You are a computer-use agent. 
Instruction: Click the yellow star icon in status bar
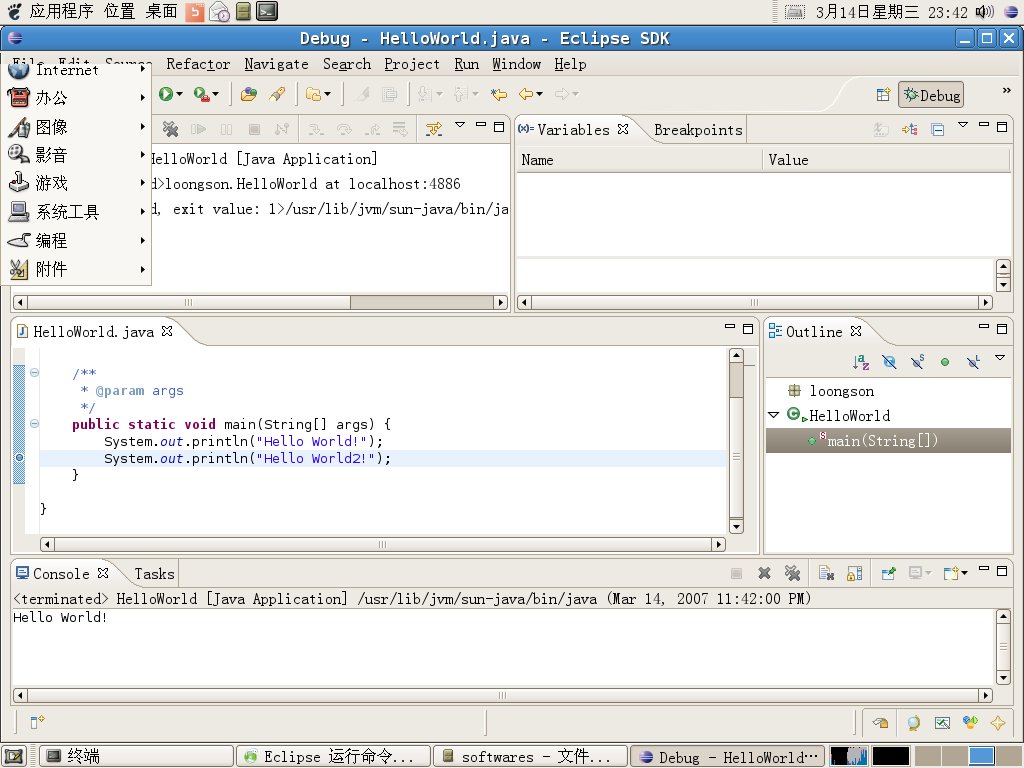point(998,722)
